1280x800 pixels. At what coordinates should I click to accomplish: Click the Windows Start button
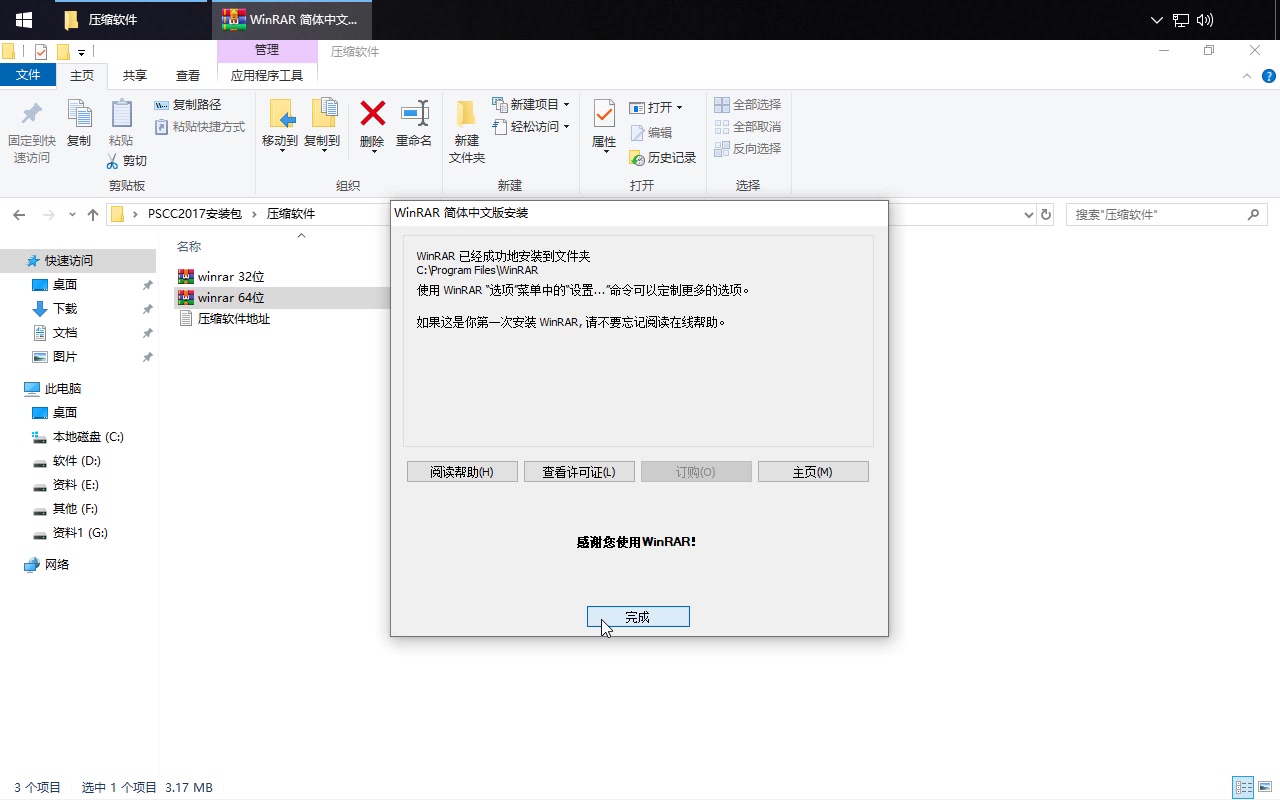[x=23, y=20]
